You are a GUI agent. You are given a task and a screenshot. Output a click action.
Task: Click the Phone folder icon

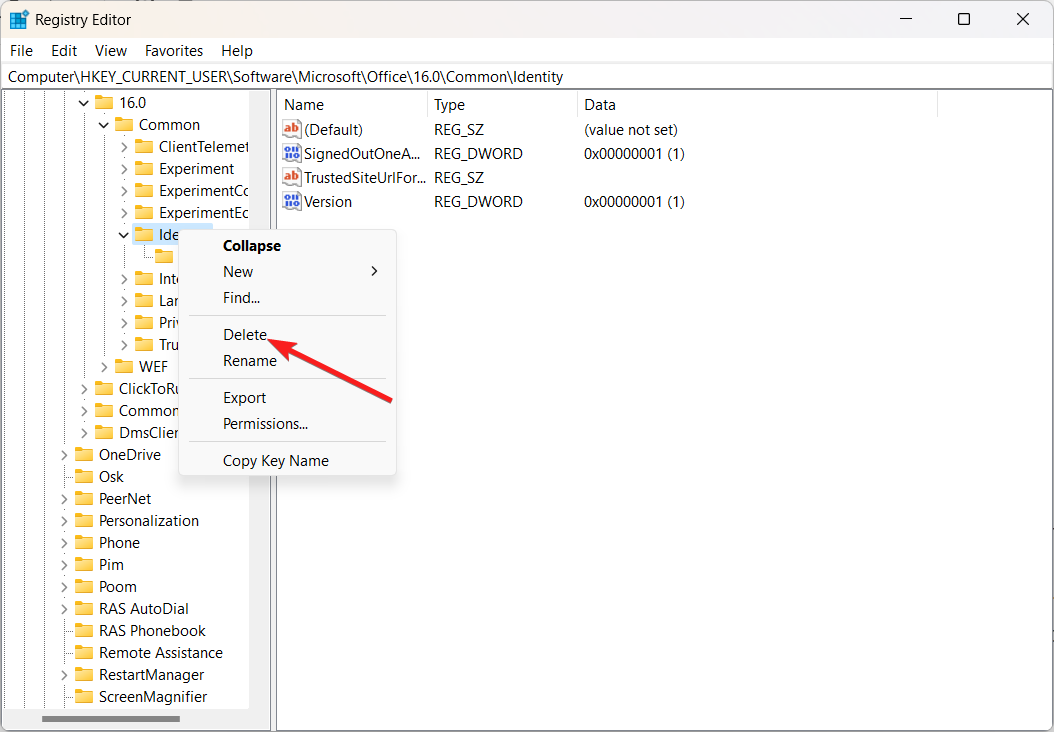tap(84, 543)
